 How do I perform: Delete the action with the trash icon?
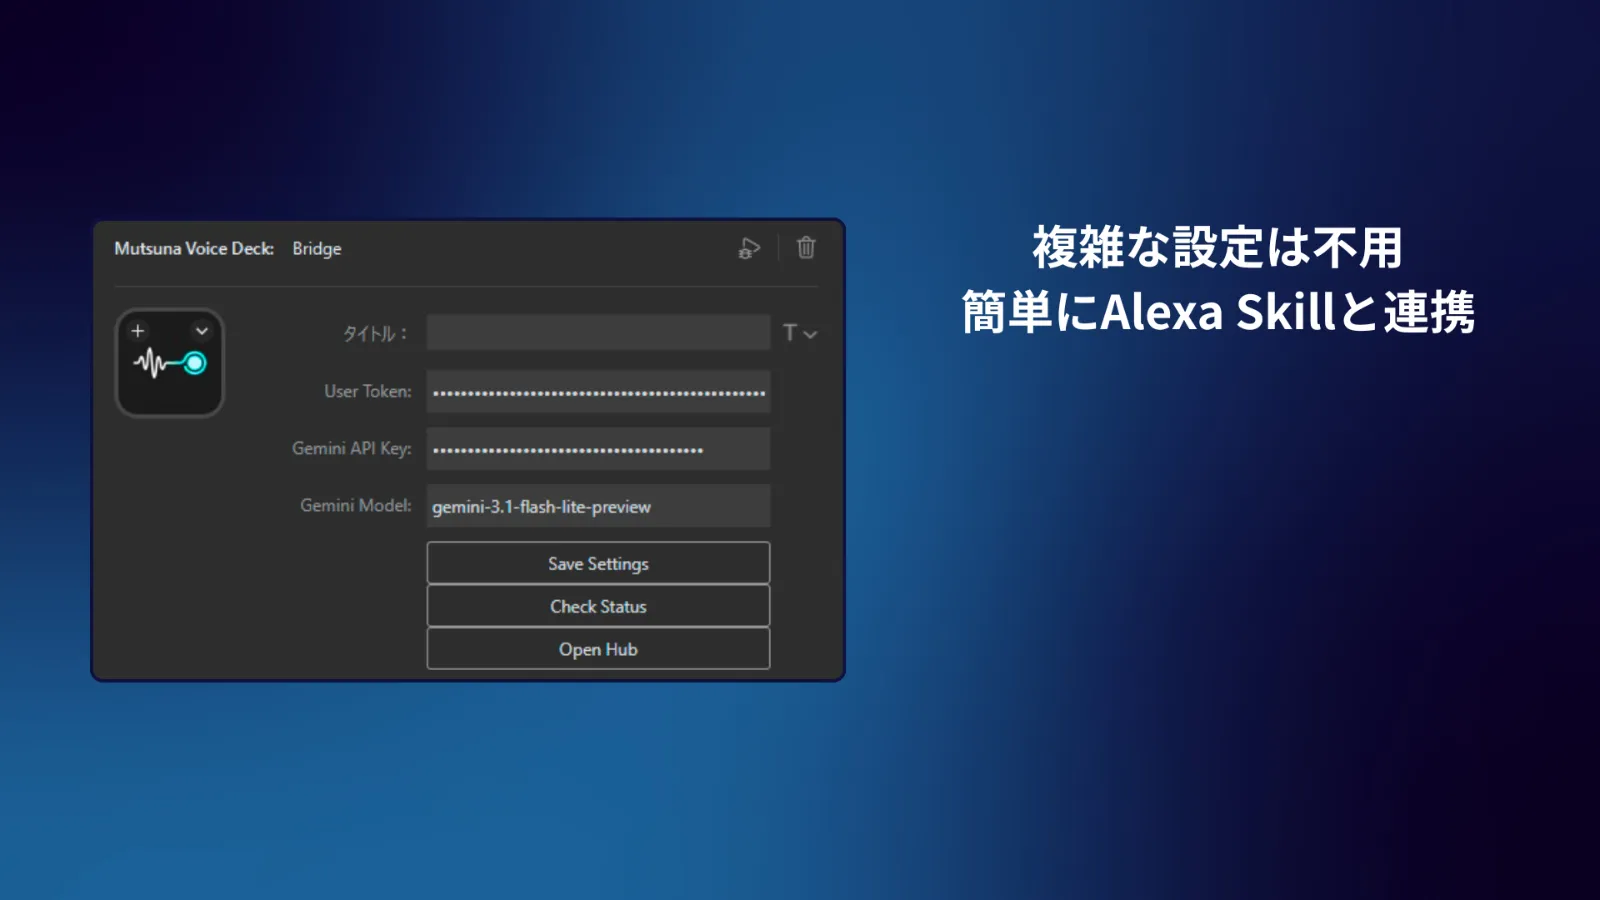pyautogui.click(x=806, y=247)
